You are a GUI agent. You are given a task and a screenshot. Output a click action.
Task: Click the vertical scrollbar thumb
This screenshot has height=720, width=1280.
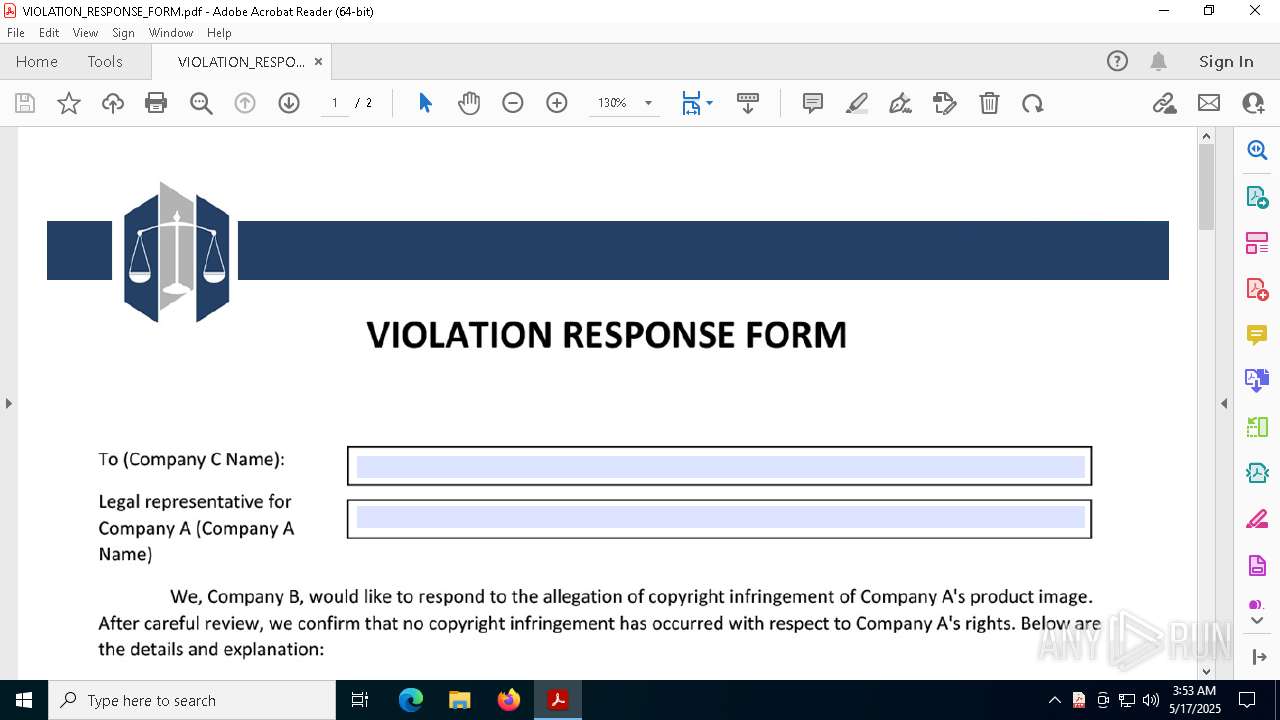pos(1206,187)
